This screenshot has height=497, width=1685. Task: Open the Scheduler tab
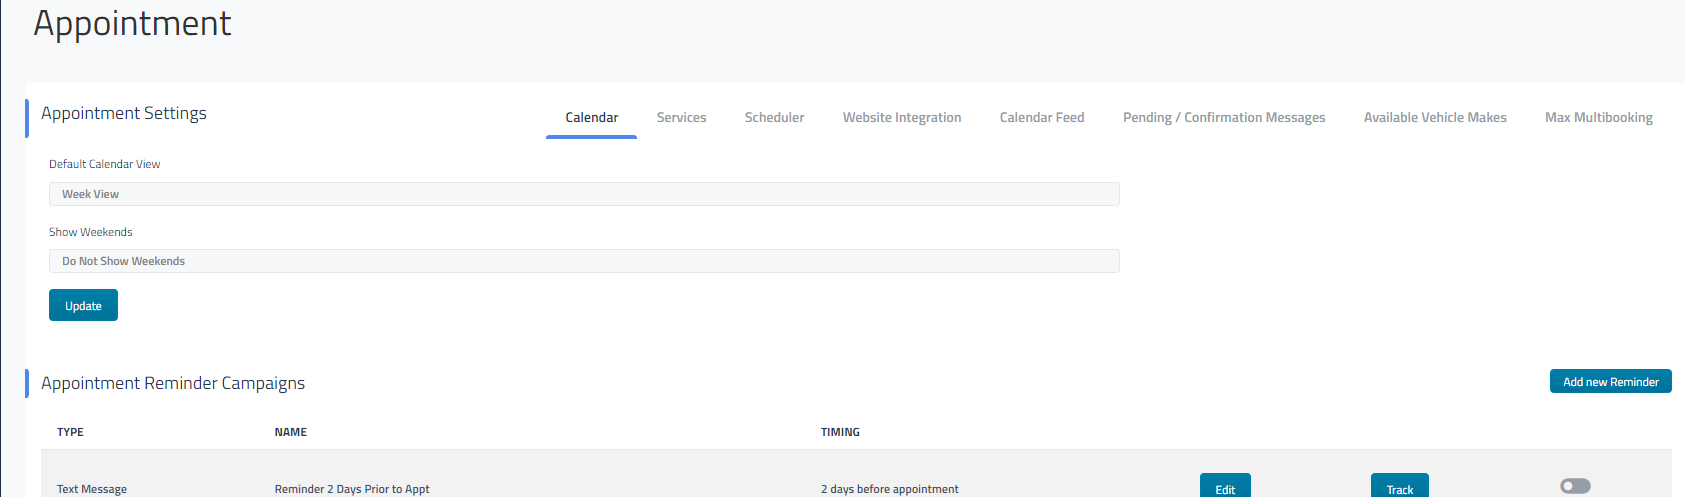tap(774, 118)
